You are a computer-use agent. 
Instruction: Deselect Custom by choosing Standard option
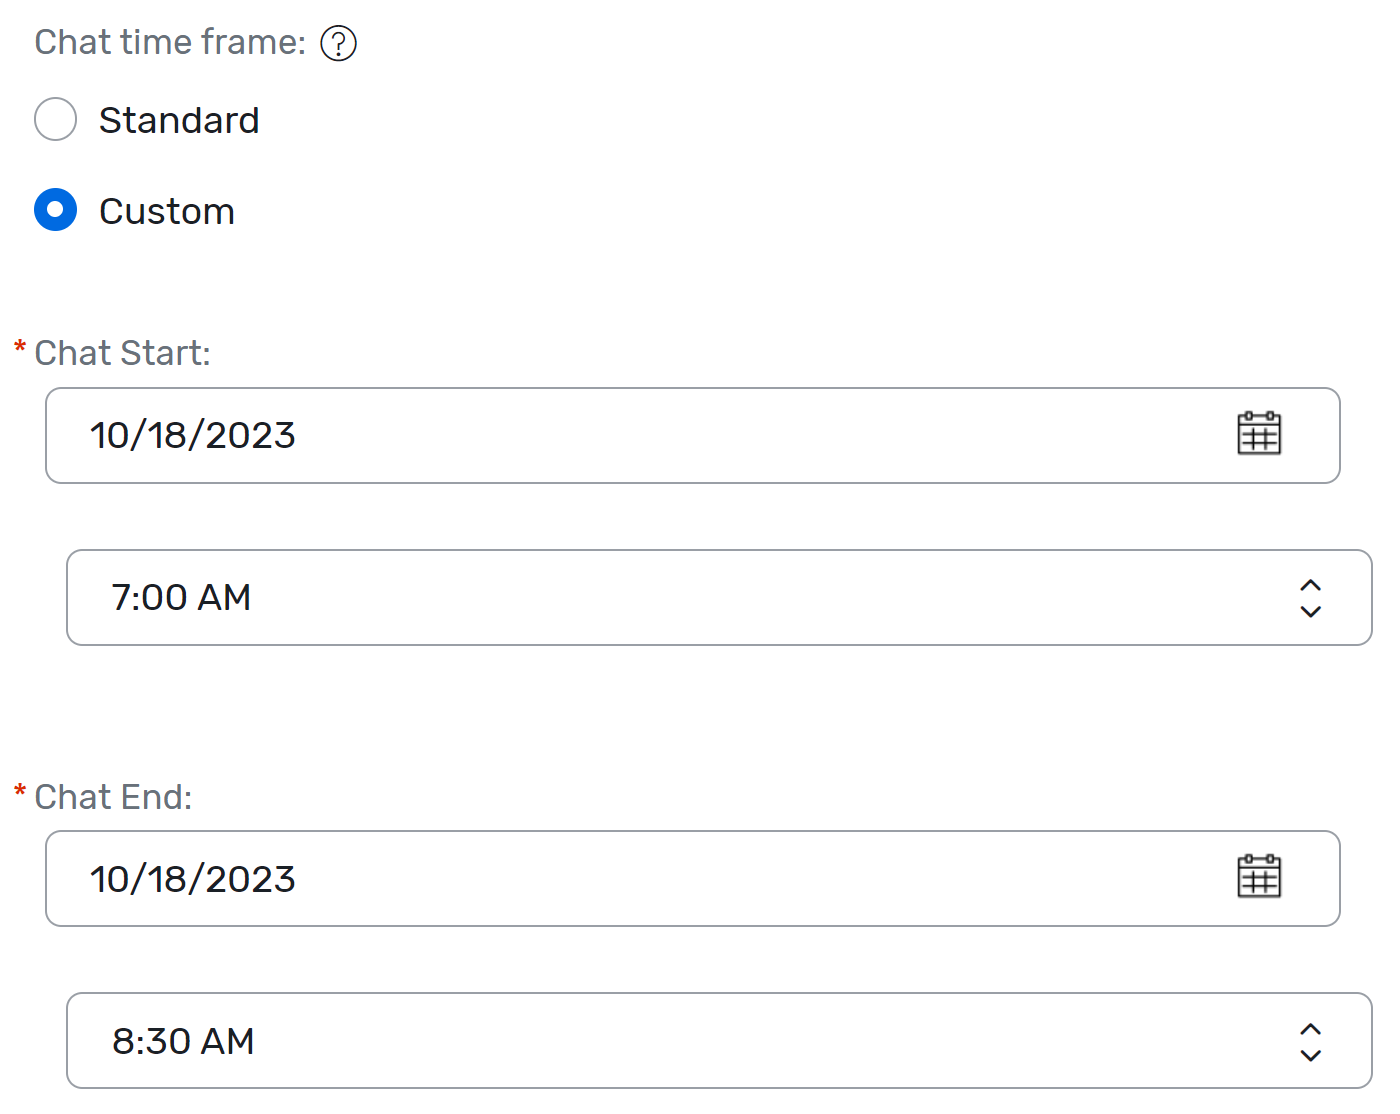pos(55,119)
